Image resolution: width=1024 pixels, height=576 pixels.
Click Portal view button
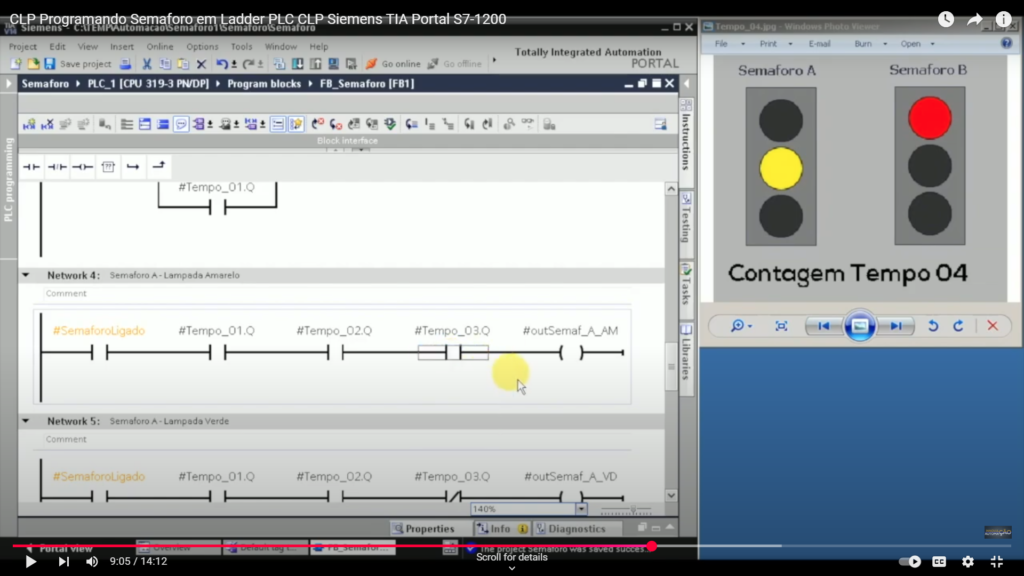tap(60, 549)
